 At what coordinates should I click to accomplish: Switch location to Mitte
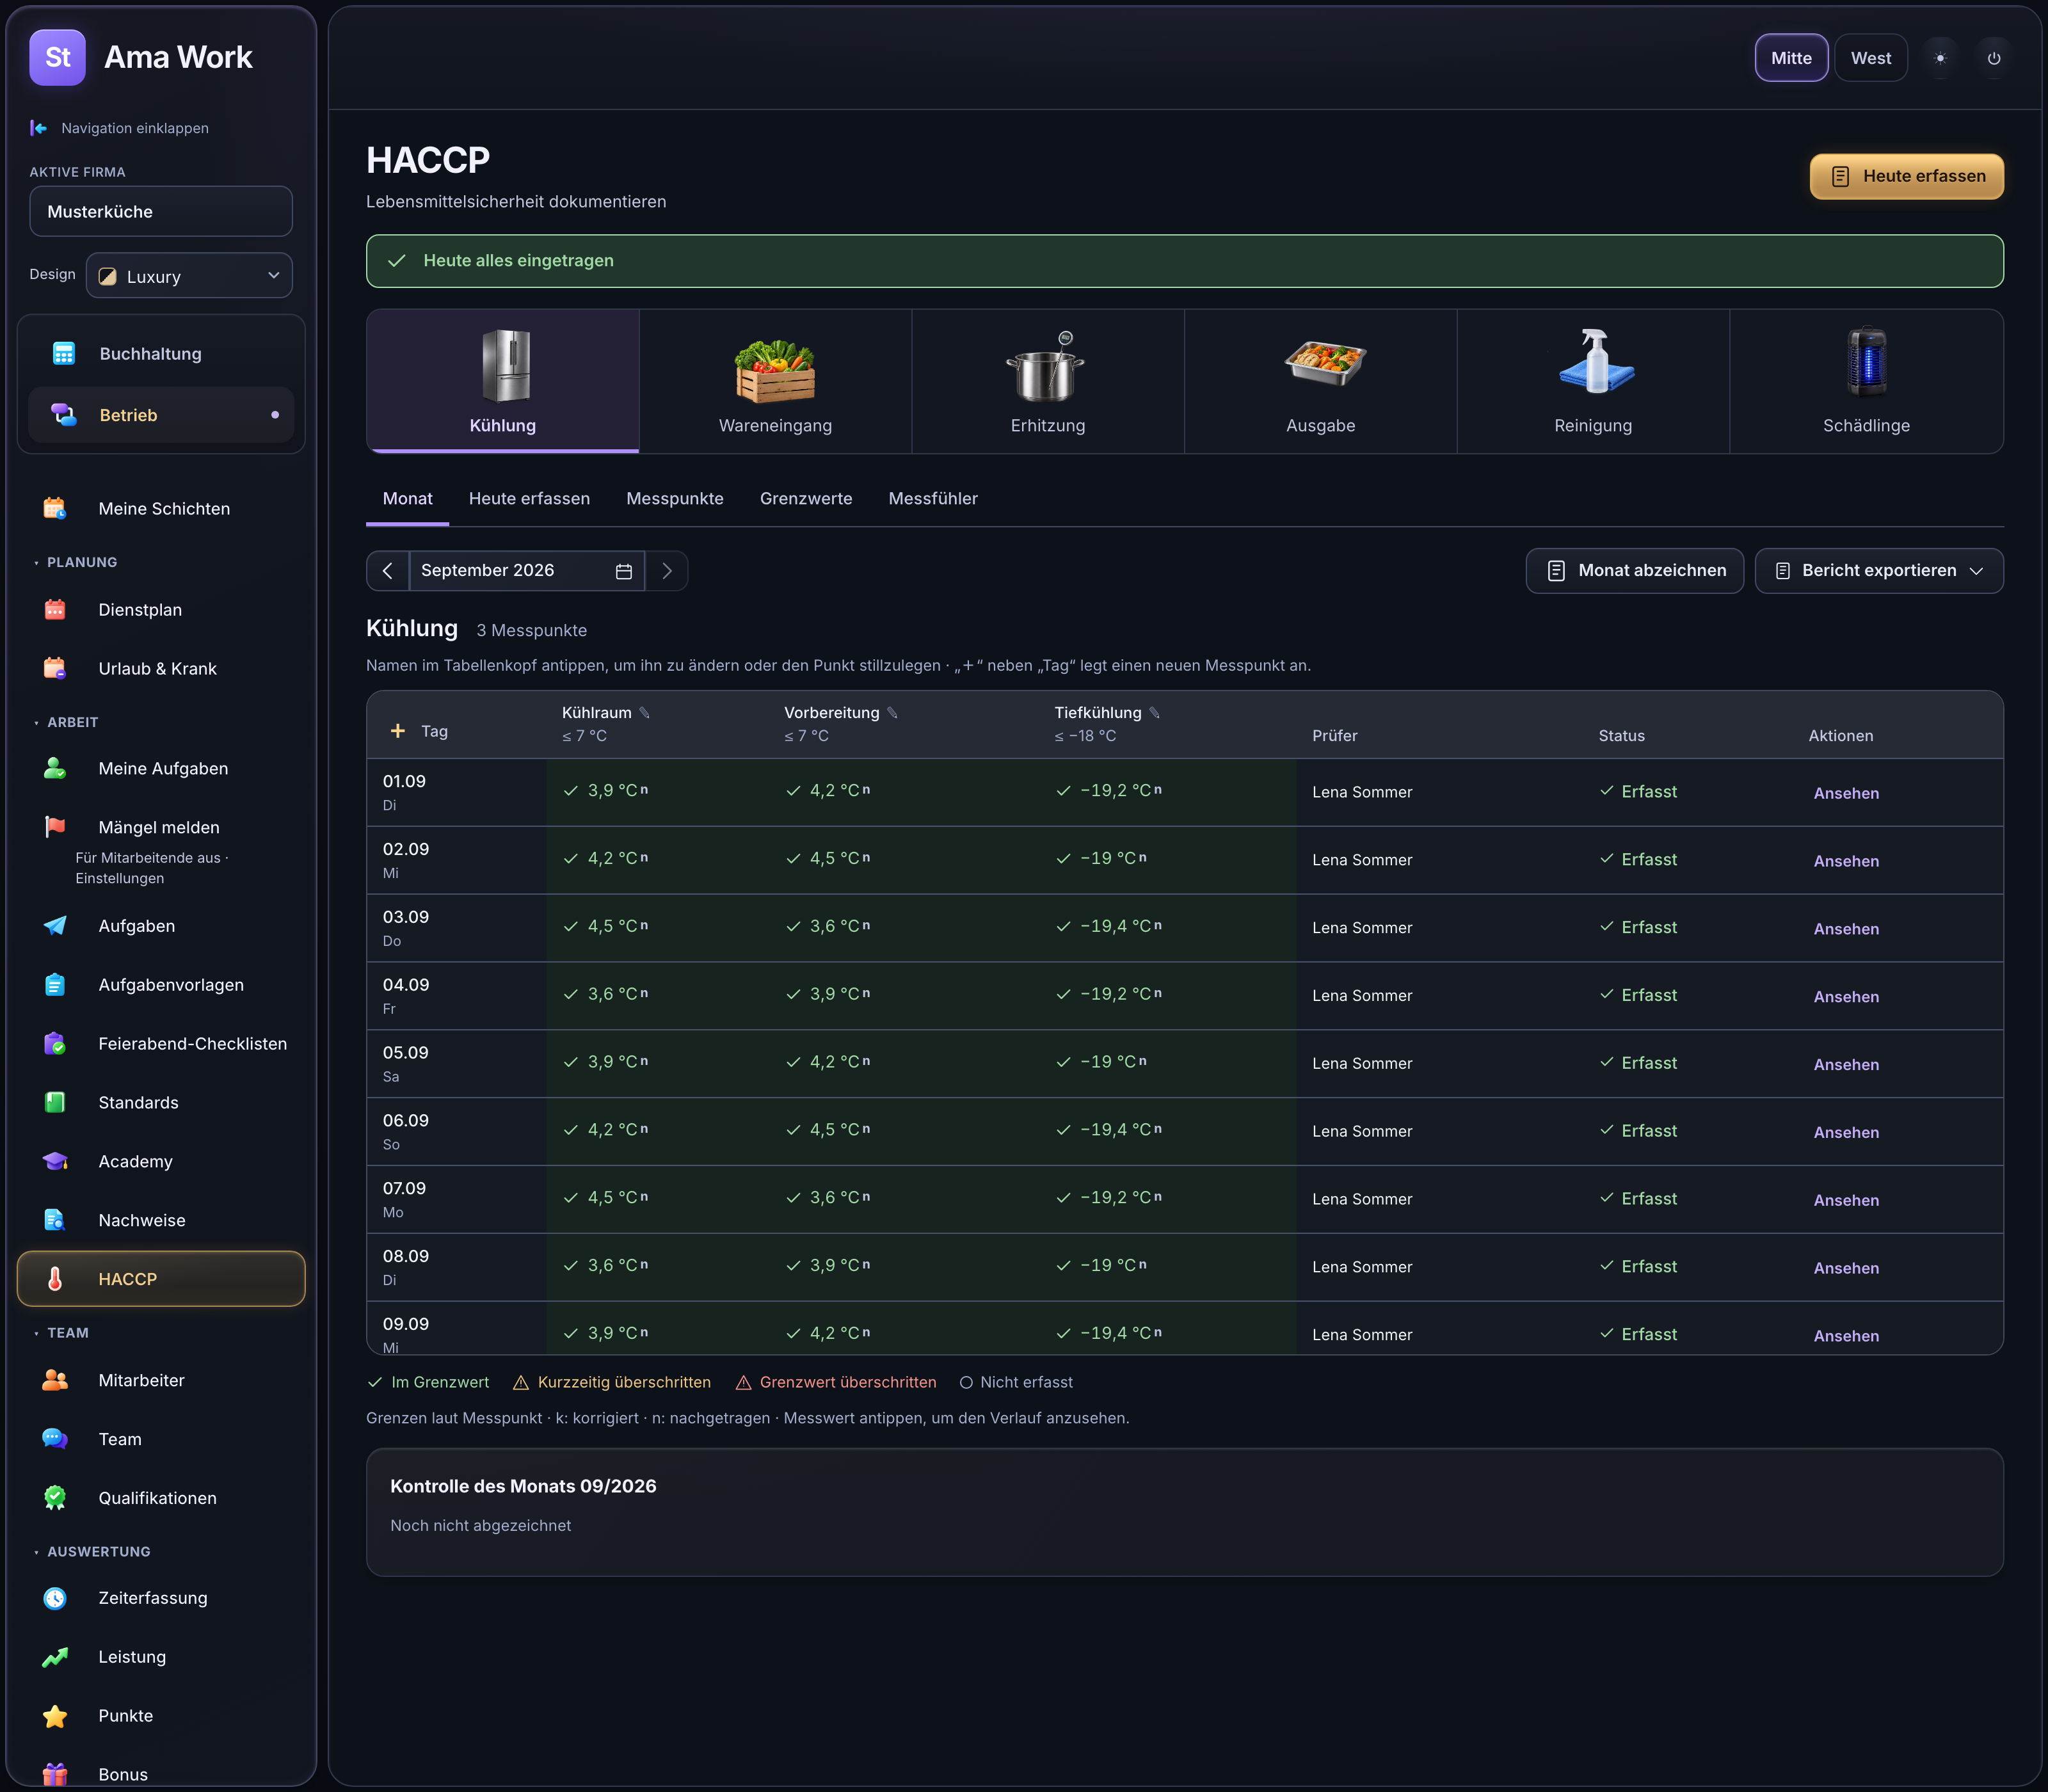tap(1791, 58)
